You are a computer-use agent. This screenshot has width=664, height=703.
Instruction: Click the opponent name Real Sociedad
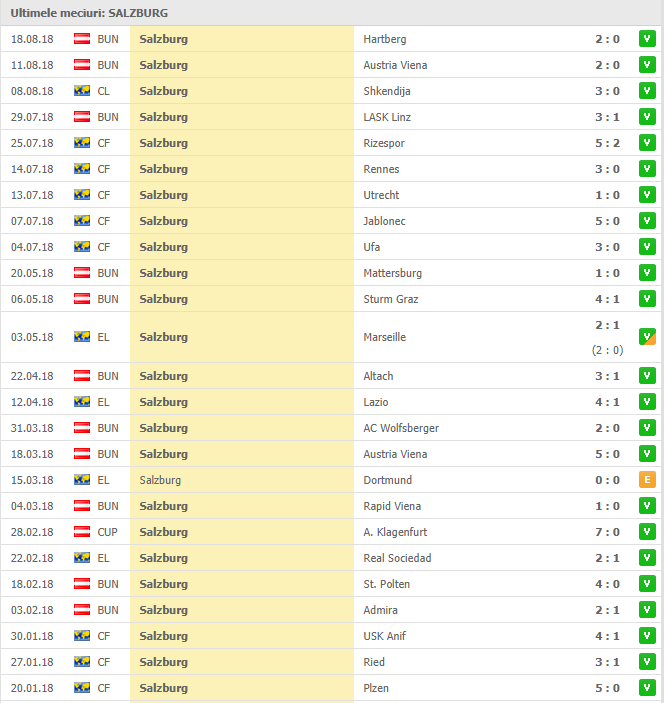click(397, 558)
